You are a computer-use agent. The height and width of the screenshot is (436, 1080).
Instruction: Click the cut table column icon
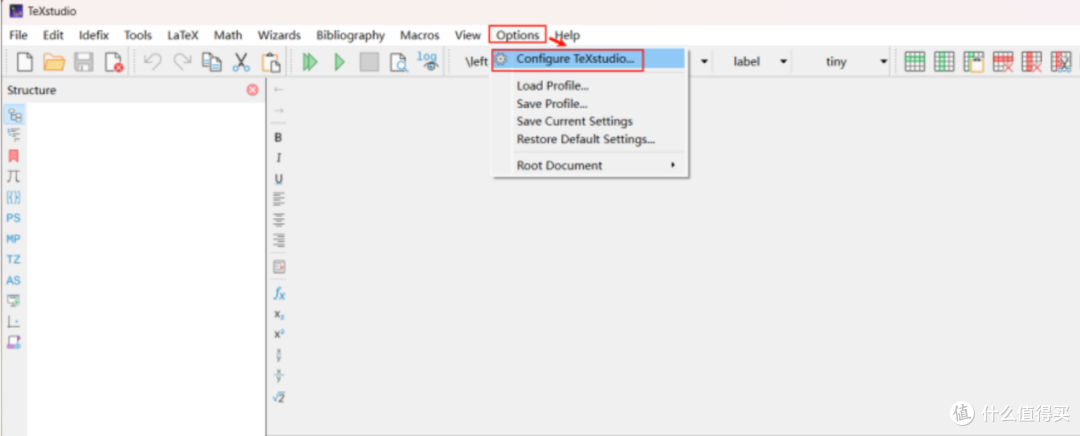coord(1061,62)
